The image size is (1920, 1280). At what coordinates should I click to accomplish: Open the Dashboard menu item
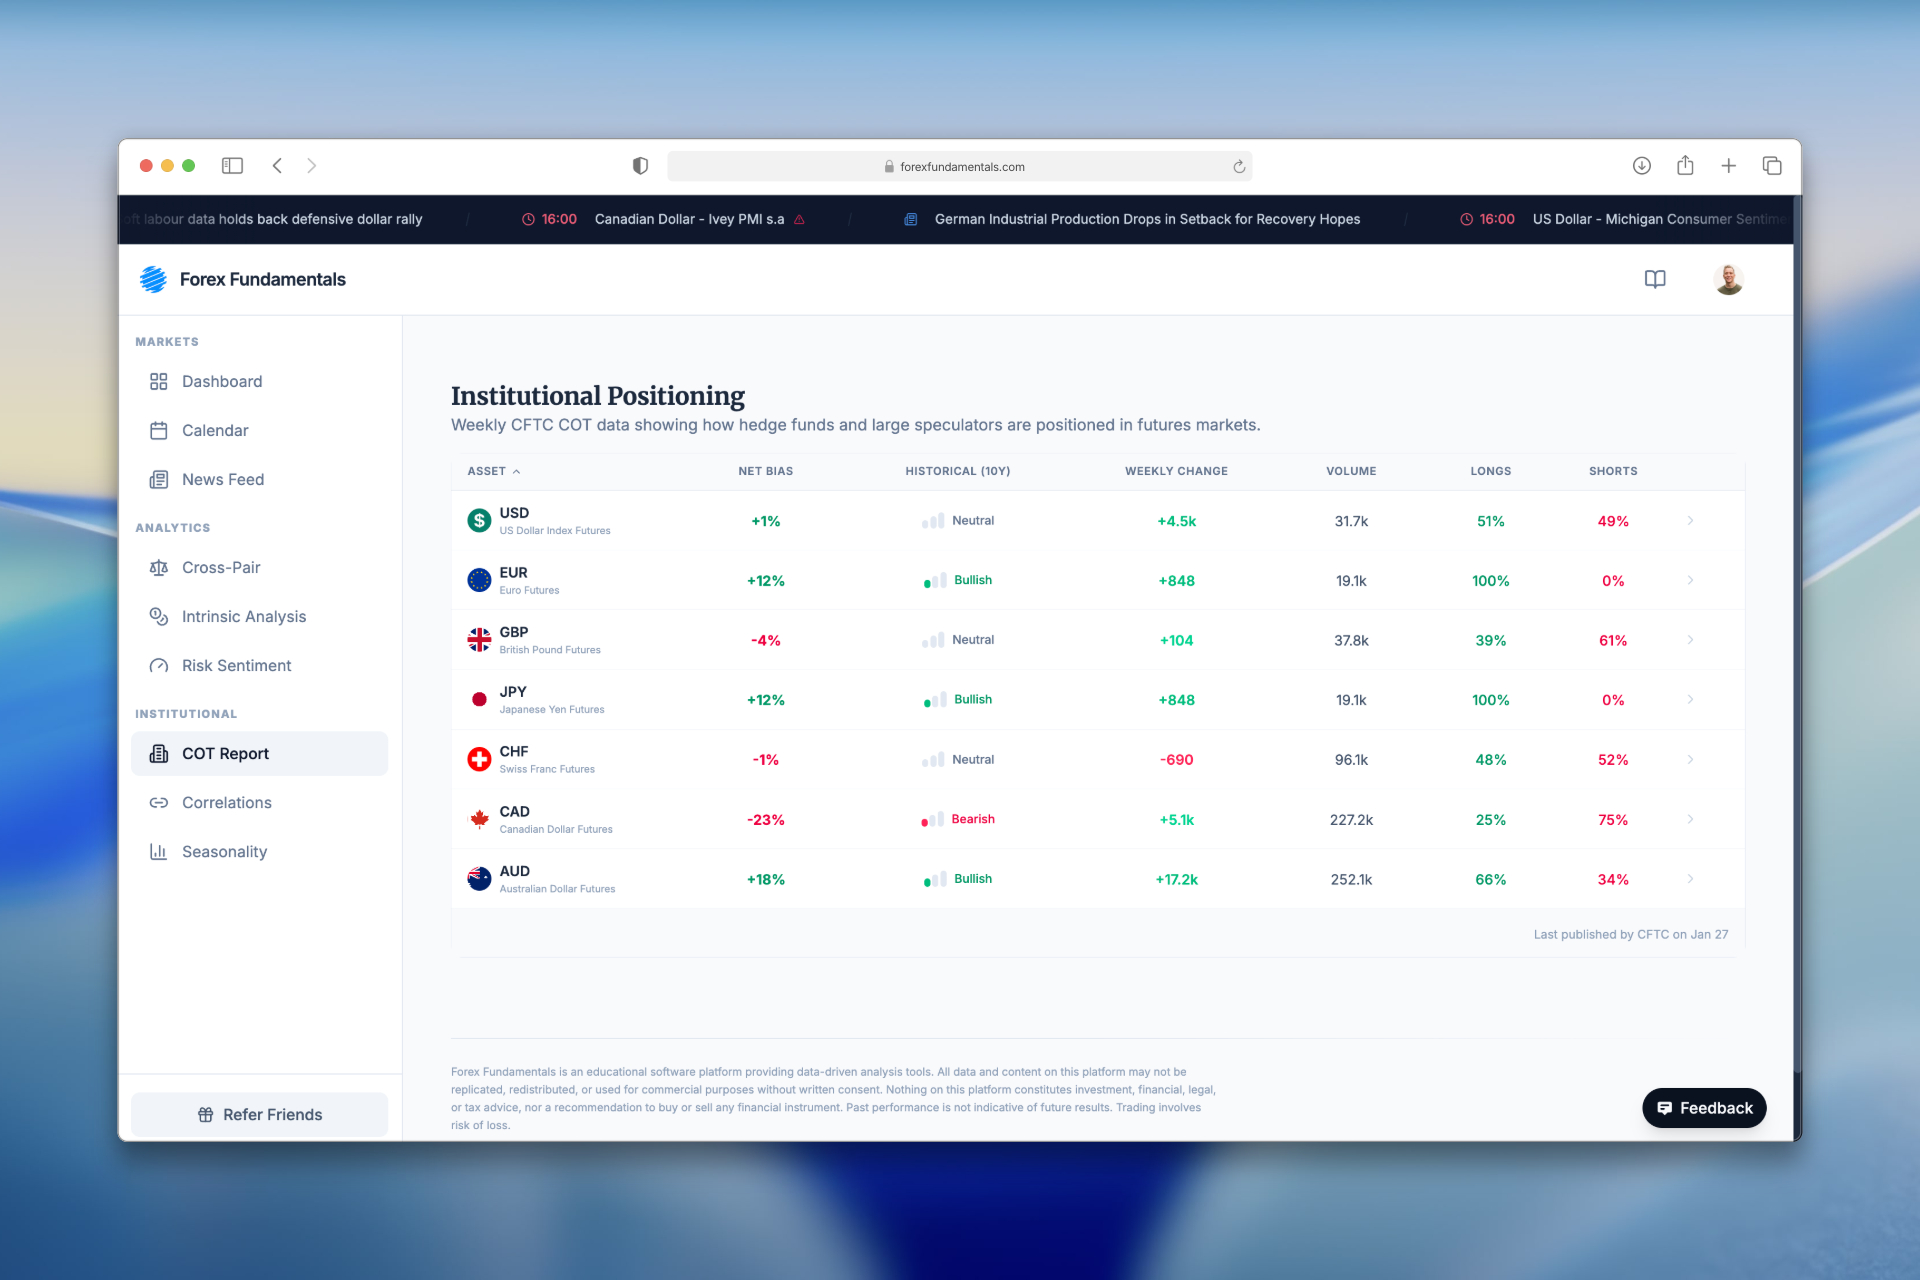(221, 381)
